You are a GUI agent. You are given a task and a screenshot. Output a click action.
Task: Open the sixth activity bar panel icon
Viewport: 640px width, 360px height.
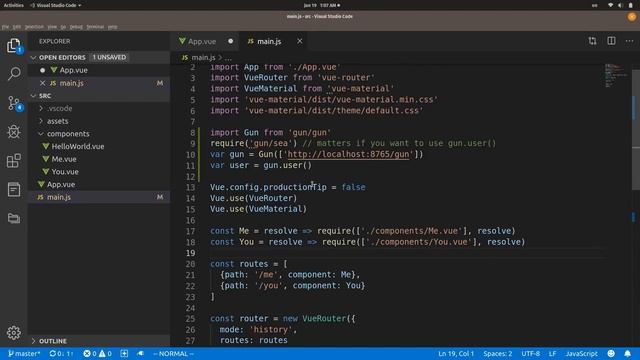tap(13, 189)
